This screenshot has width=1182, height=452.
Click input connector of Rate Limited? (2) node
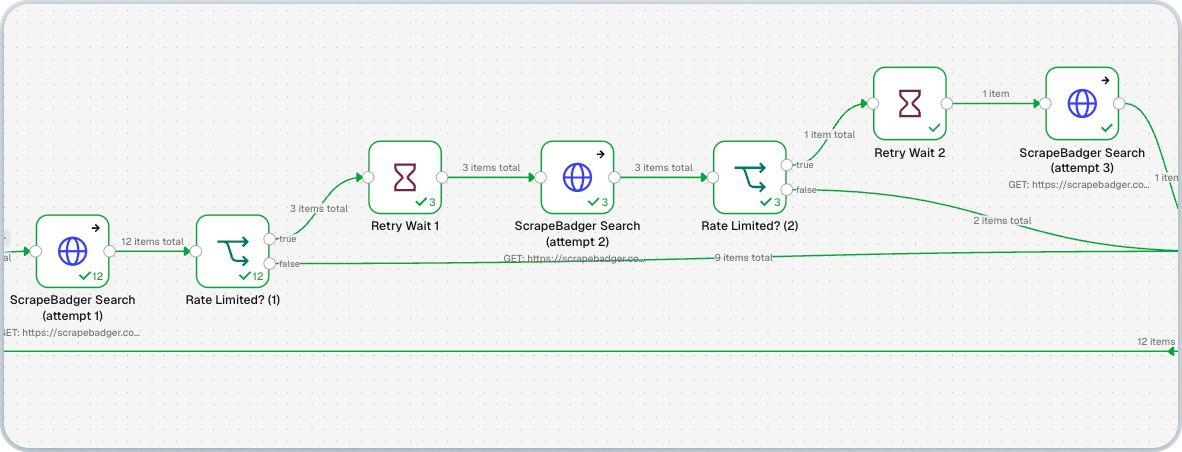pyautogui.click(x=713, y=177)
